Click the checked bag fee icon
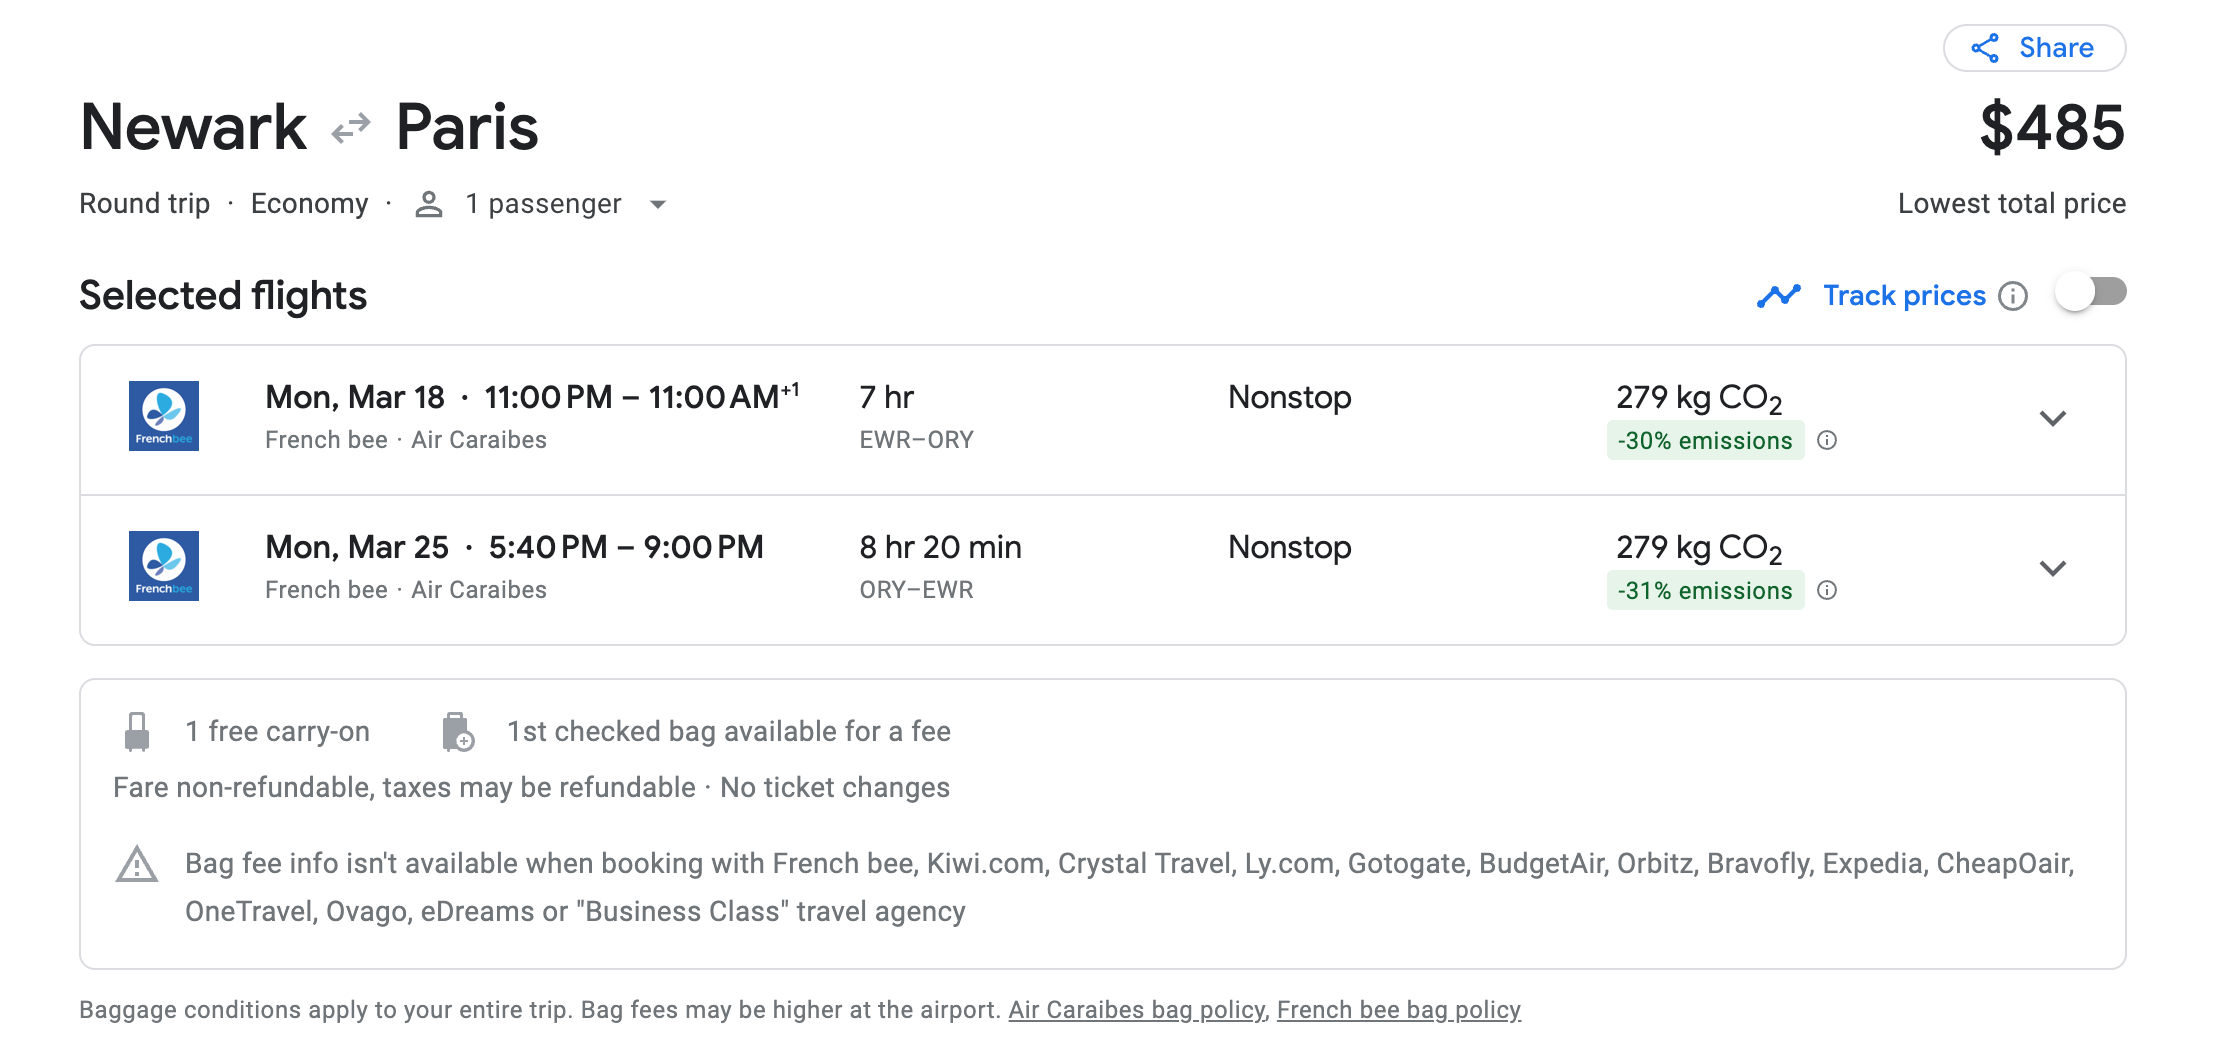The image size is (2222, 1044). point(458,732)
